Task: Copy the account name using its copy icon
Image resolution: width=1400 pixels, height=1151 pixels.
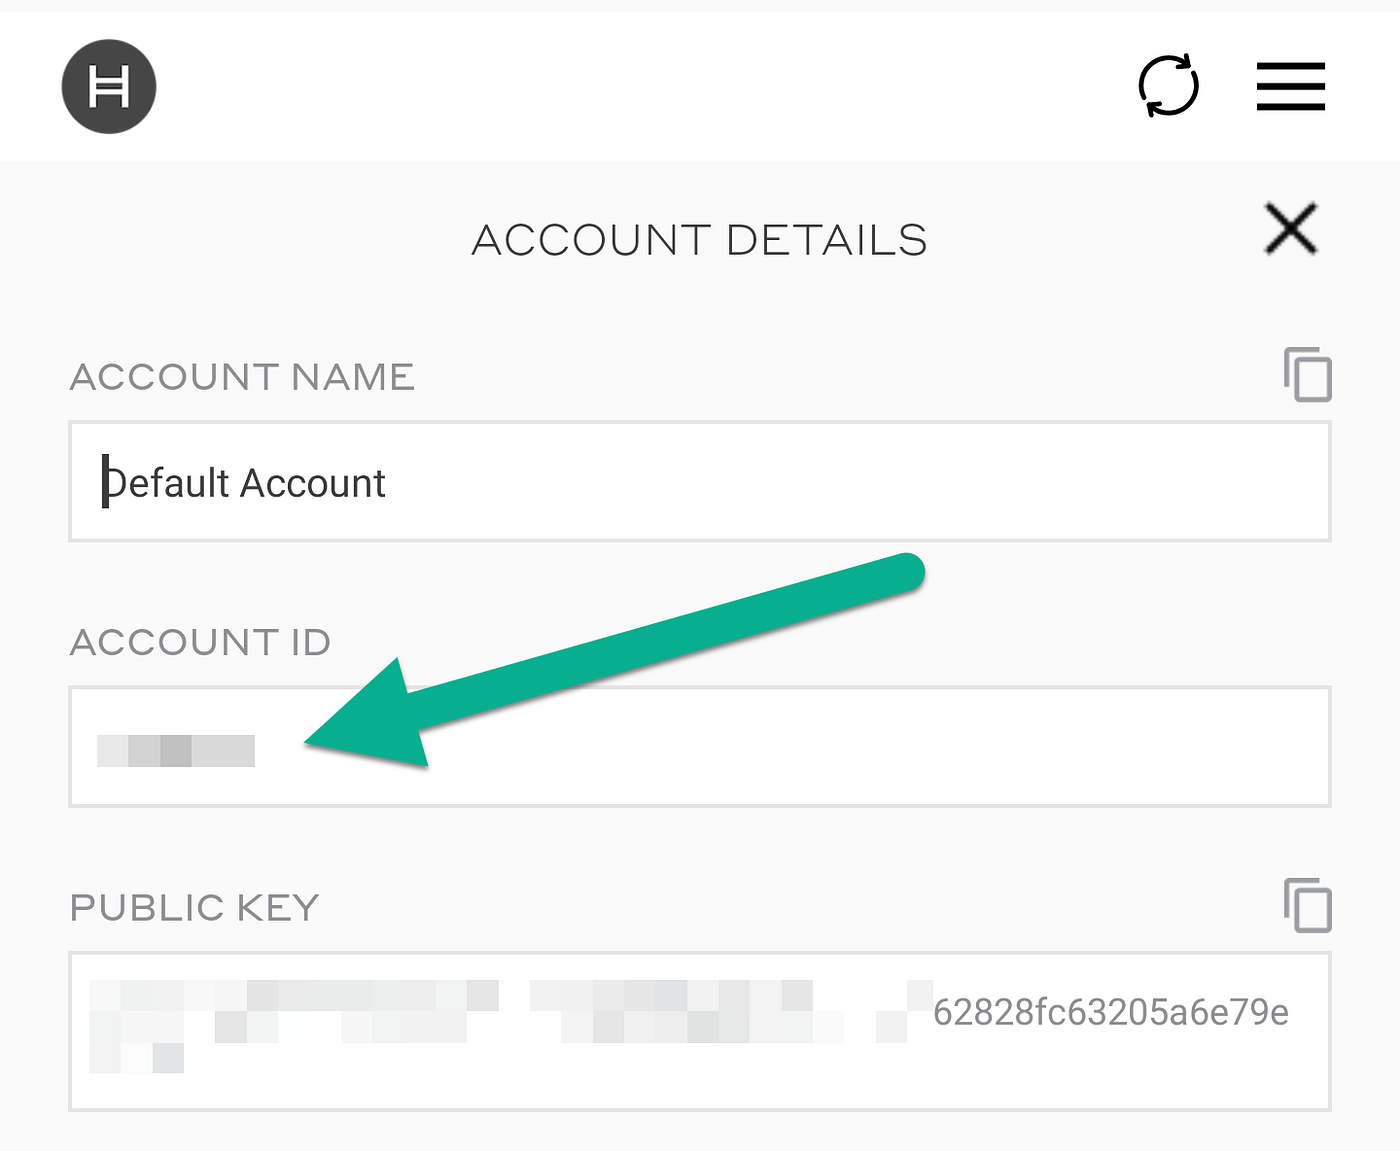Action: 1307,376
